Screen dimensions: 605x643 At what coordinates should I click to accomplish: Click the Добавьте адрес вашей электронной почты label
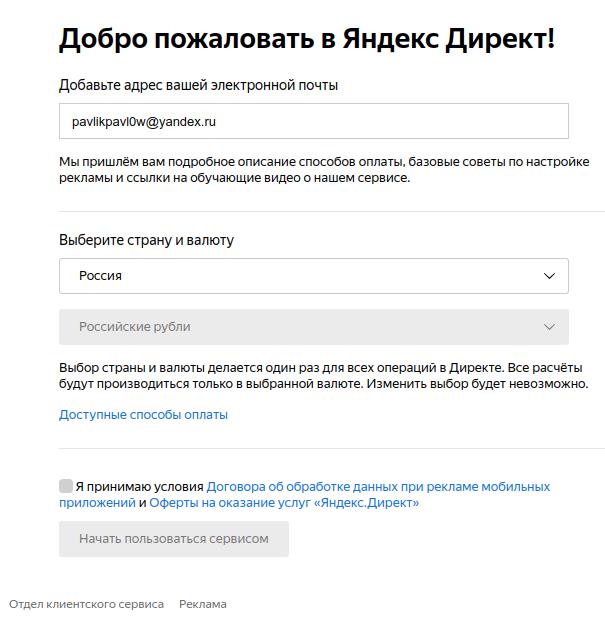tap(199, 85)
